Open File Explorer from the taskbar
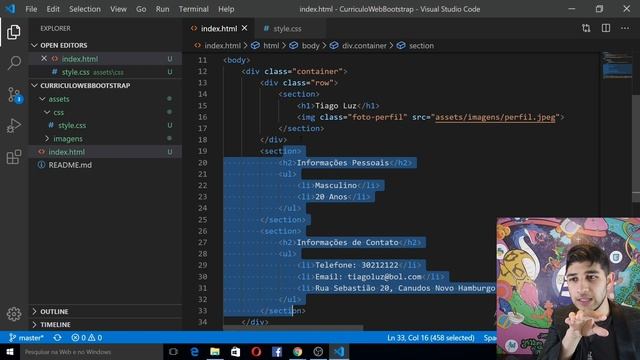The height and width of the screenshot is (360, 640). [x=215, y=351]
